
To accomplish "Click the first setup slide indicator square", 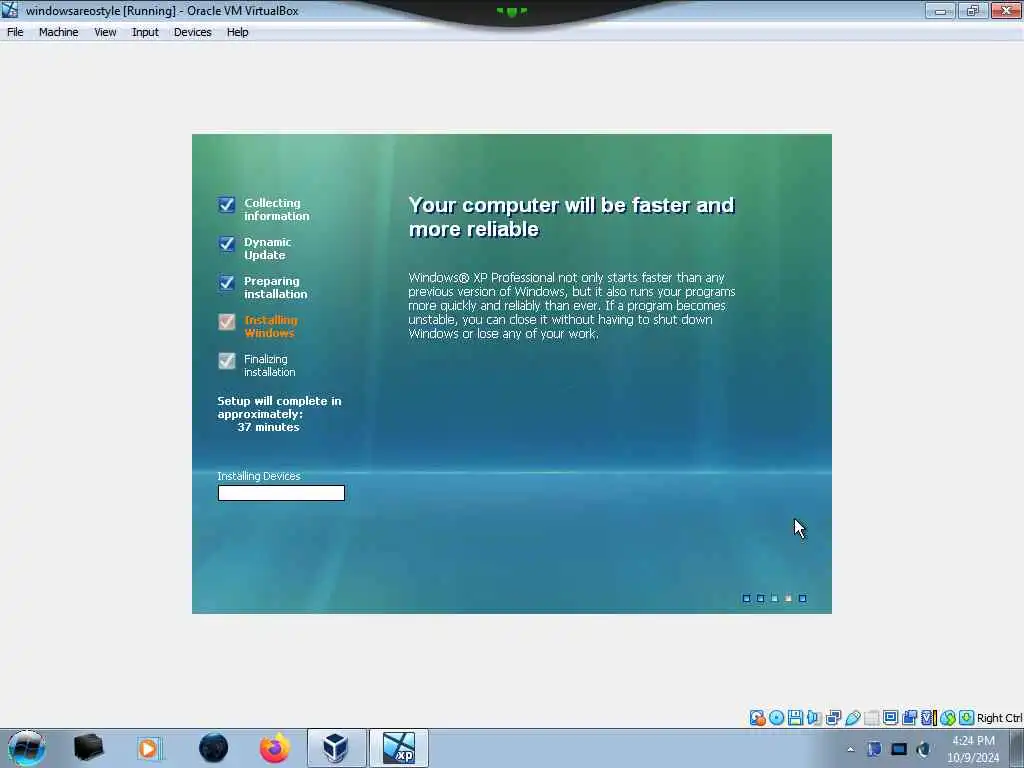I will (746, 598).
